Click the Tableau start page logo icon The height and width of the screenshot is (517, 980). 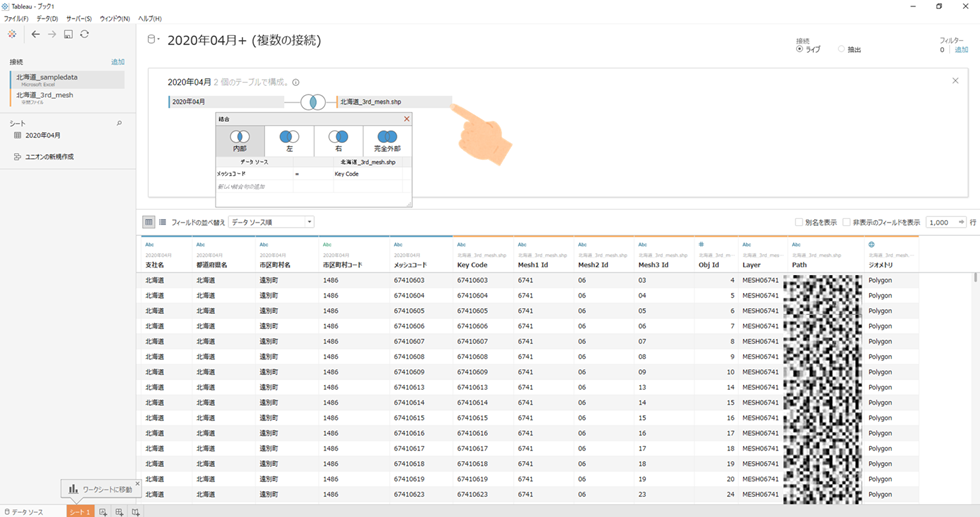tap(12, 34)
